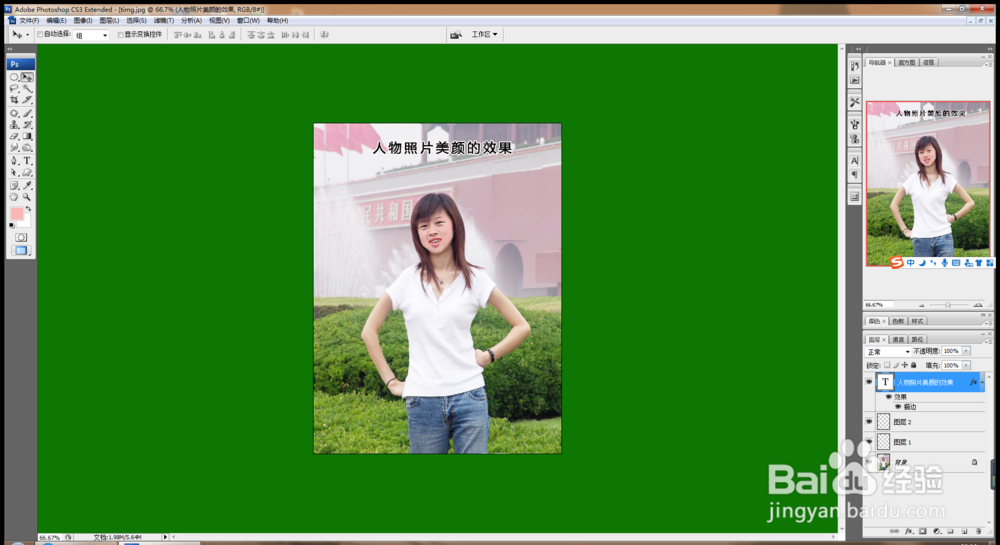Change screen mode button in toolbox

[x=21, y=251]
